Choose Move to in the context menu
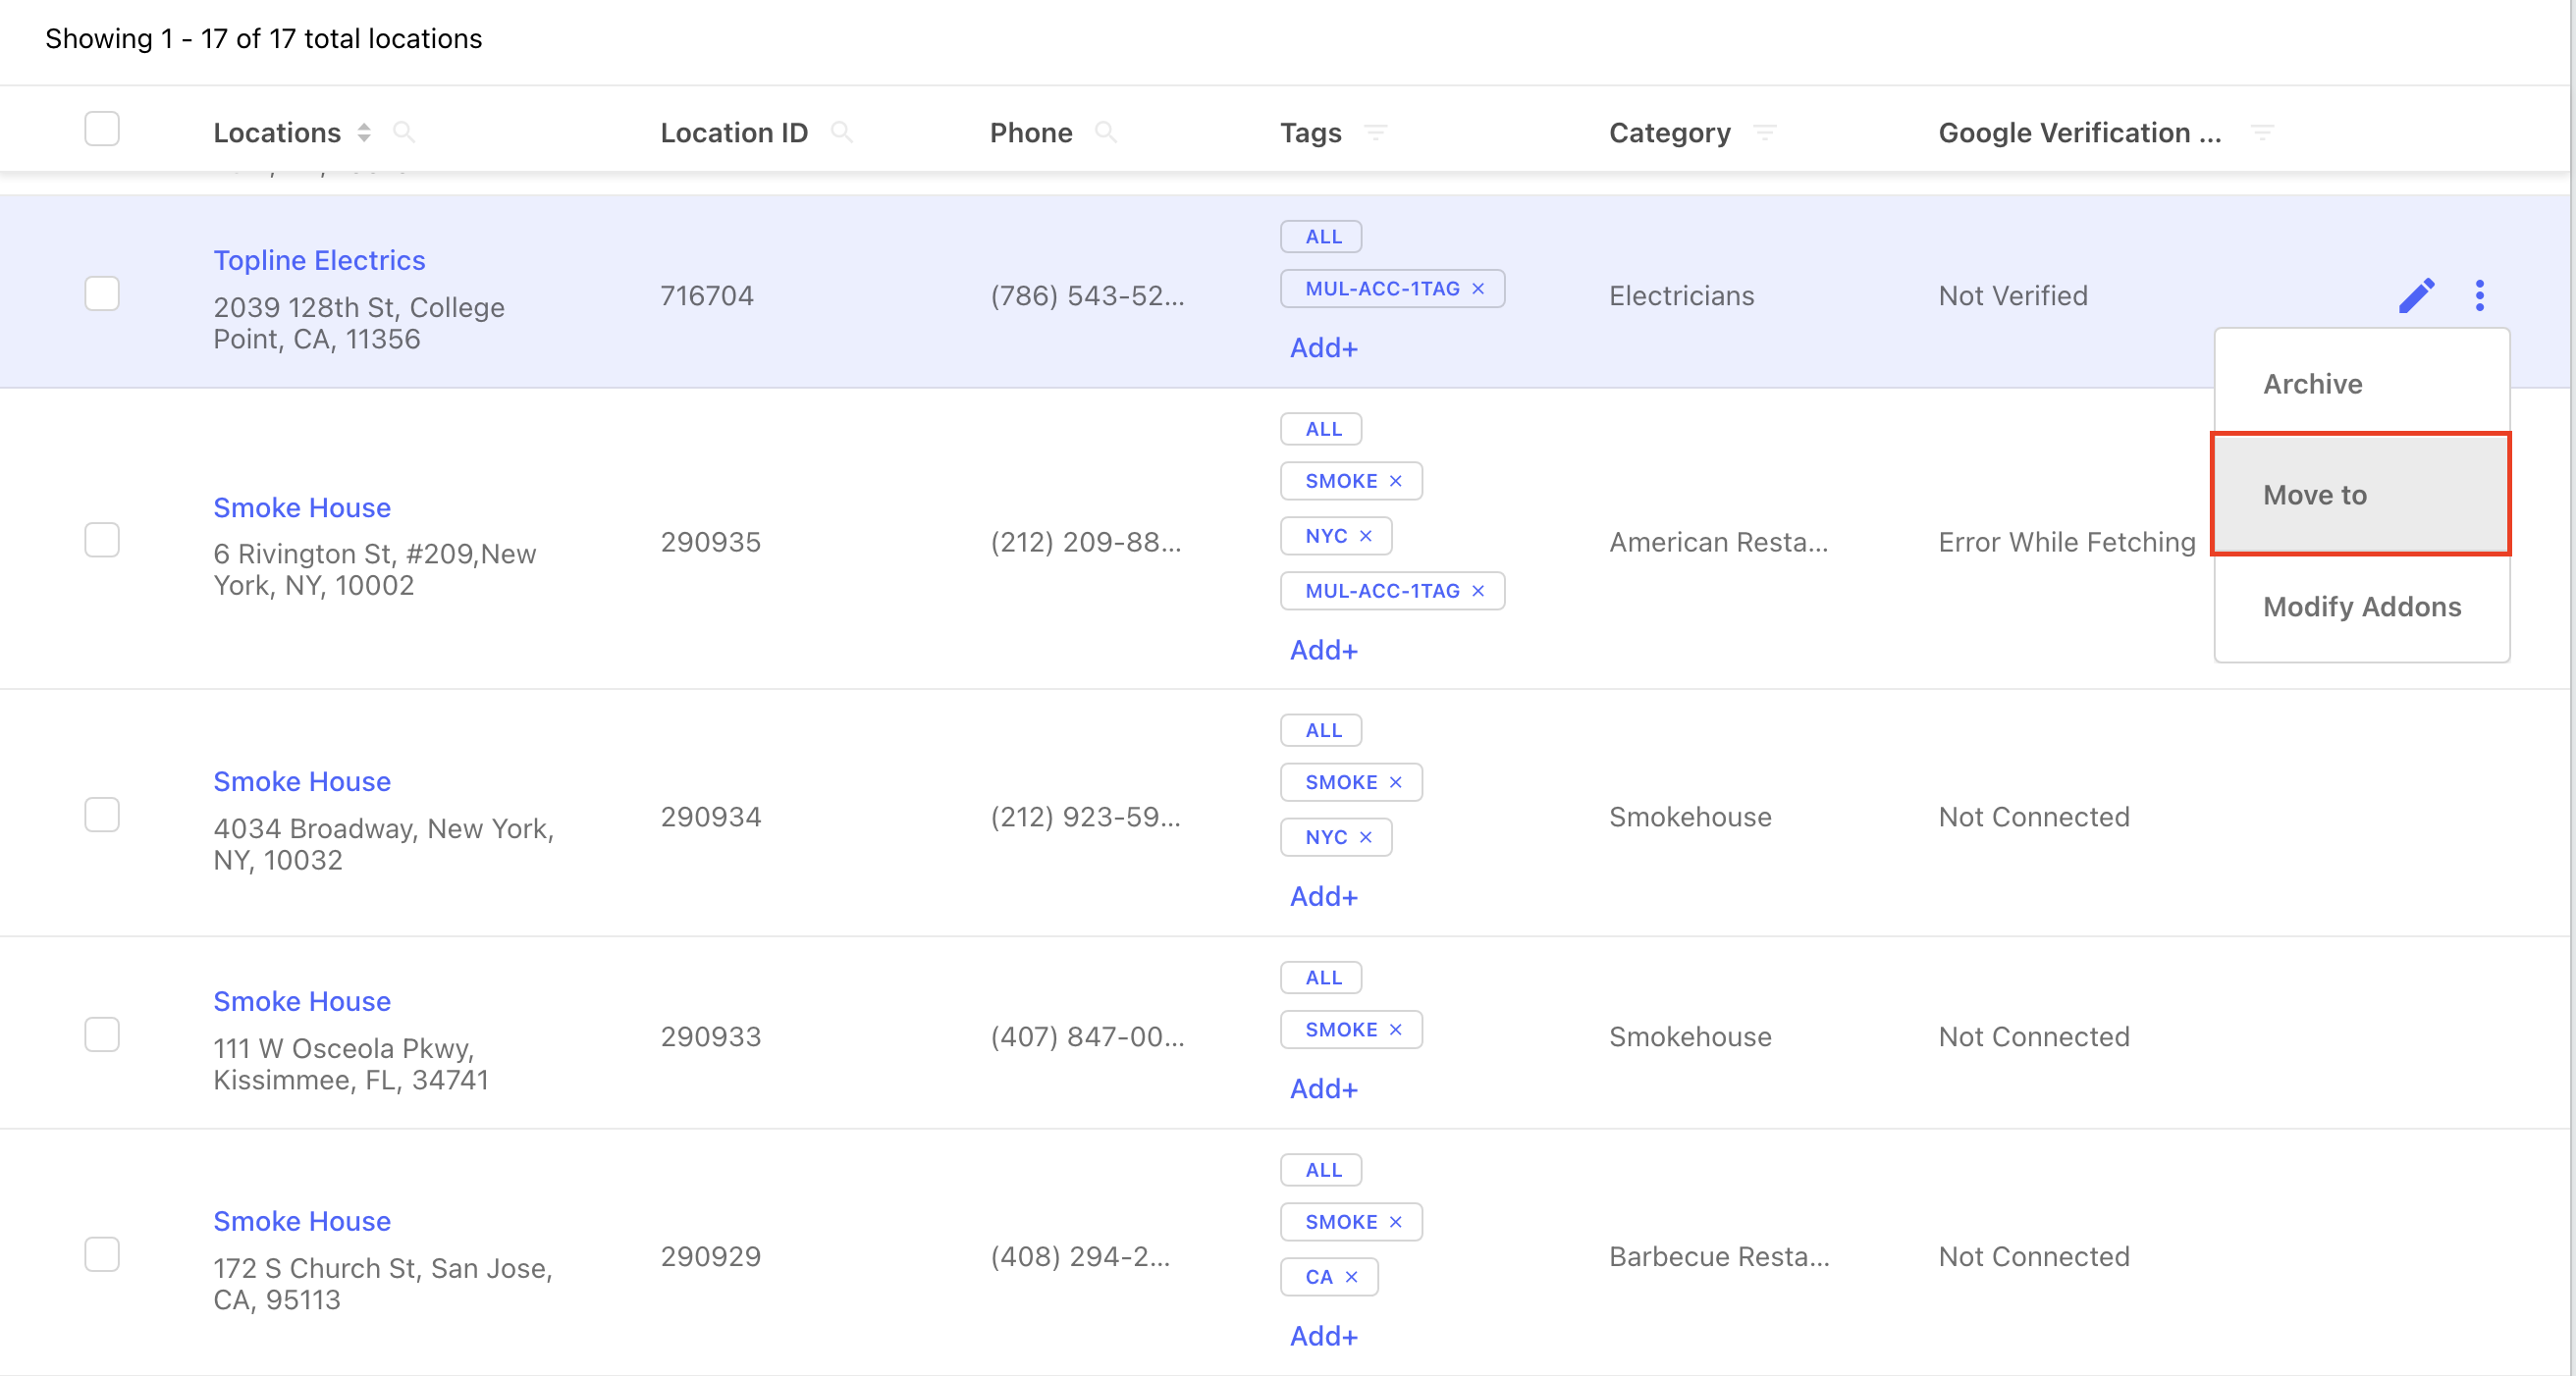Screen dimensions: 2576x1376 click(x=2362, y=495)
